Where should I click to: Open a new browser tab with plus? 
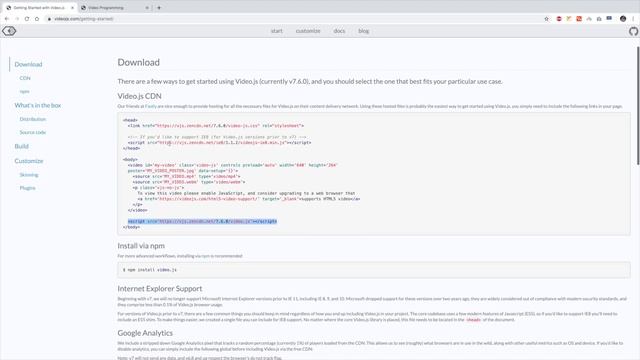coord(159,8)
